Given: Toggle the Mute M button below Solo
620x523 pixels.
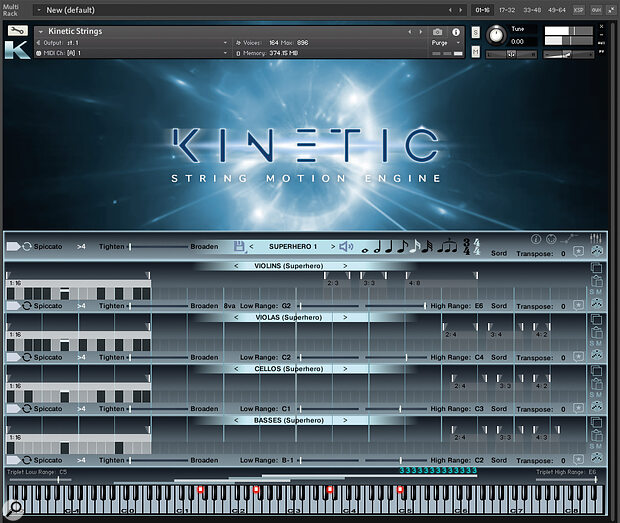Looking at the screenshot, I should [476, 51].
